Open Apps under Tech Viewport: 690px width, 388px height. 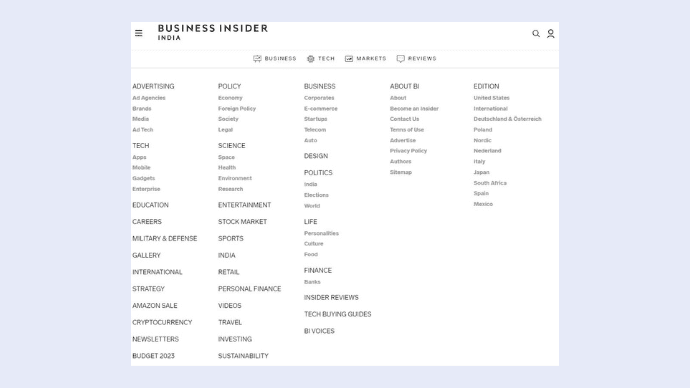coord(139,157)
